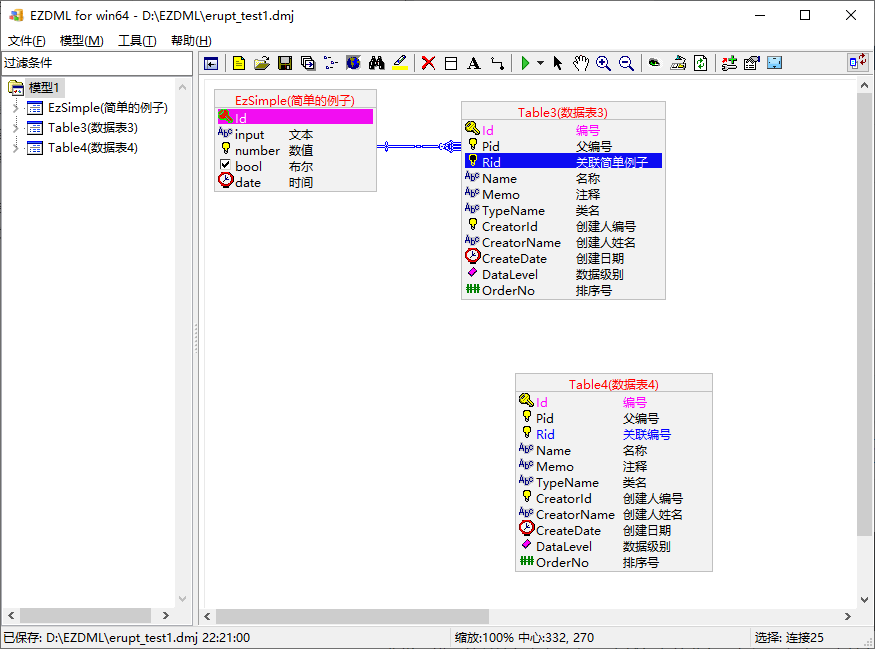Click the canvas vertical scrollbar down arrow
875x649 pixels.
[864, 600]
